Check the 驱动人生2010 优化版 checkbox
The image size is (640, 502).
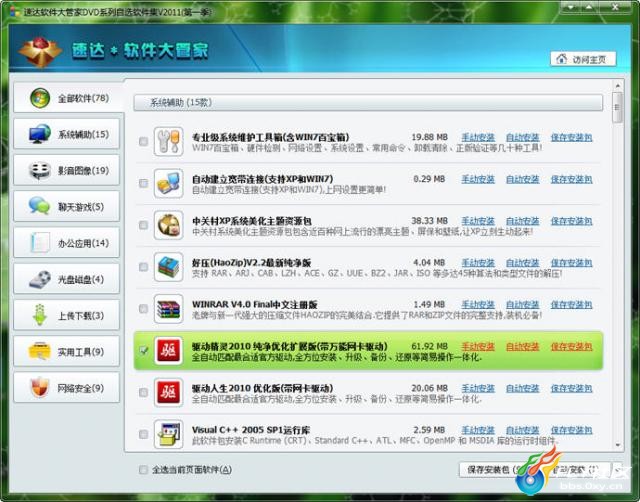click(143, 392)
